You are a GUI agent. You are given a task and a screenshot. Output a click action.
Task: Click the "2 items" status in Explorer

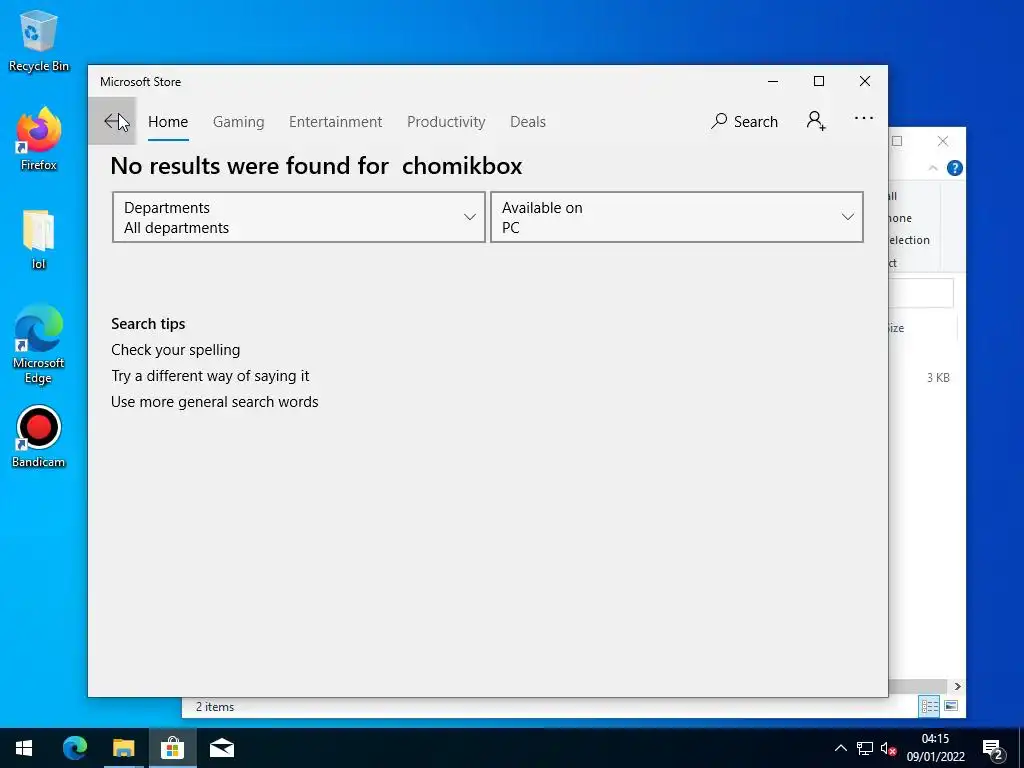point(215,707)
